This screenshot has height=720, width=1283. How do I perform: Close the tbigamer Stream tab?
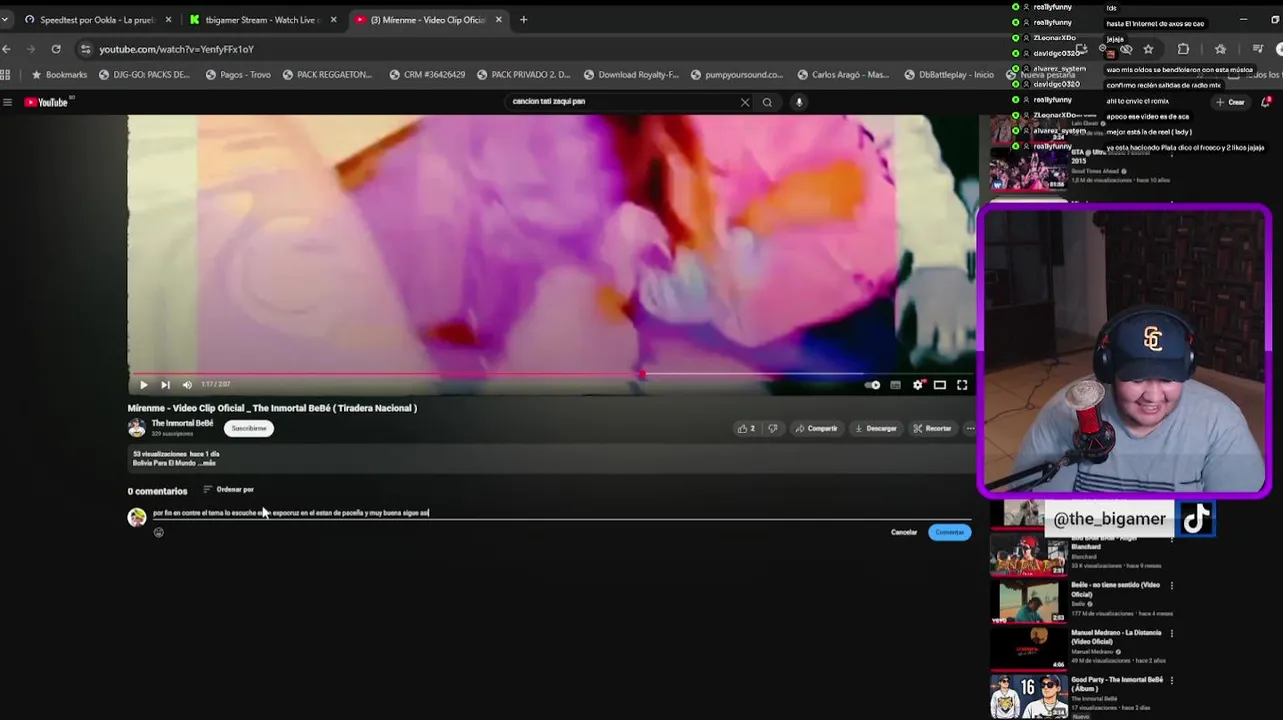pos(333,20)
